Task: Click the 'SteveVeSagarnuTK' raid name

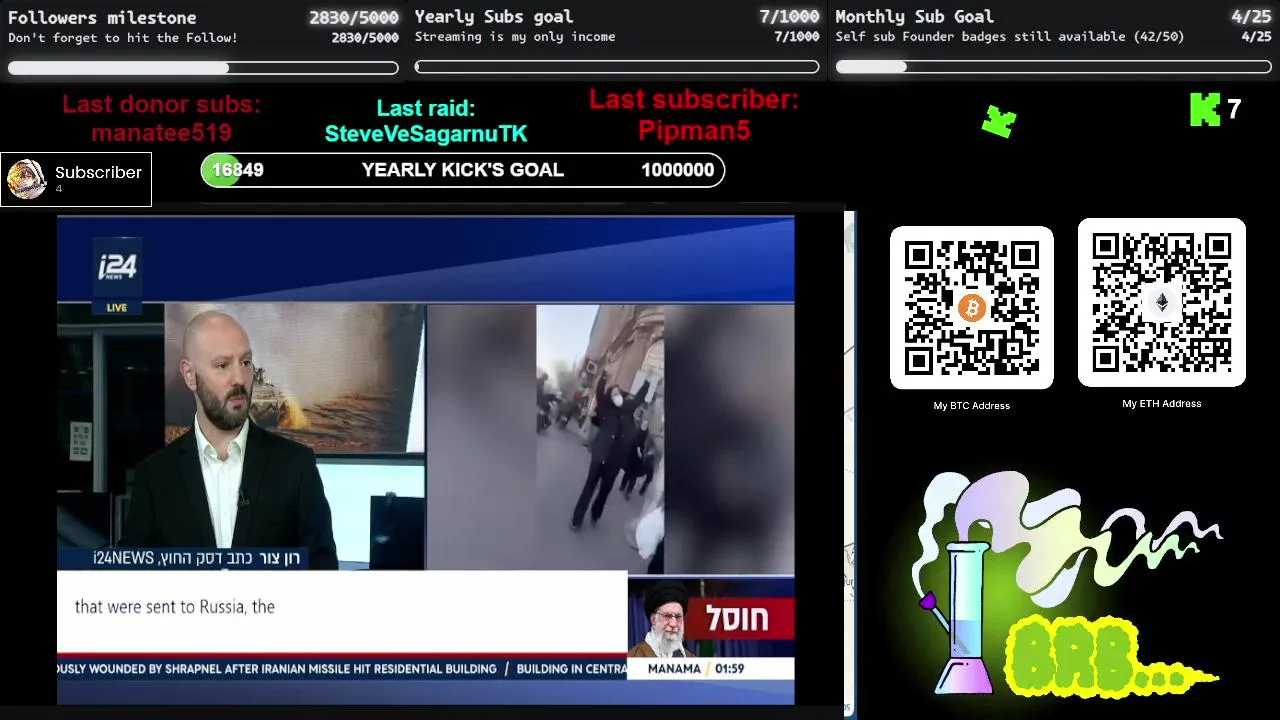Action: click(x=426, y=134)
